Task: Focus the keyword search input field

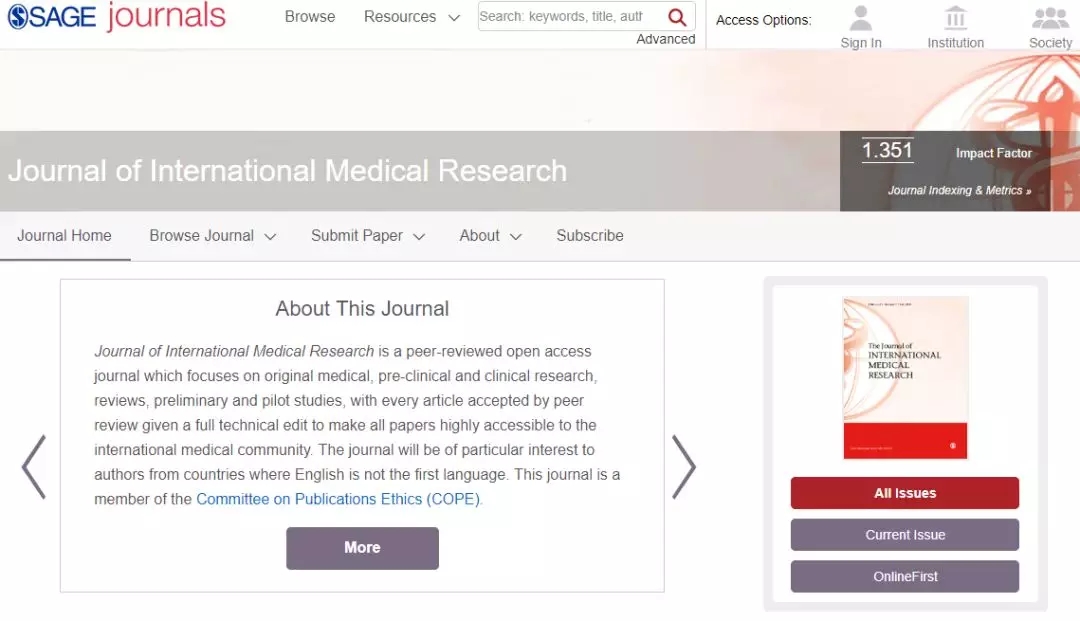Action: 571,17
